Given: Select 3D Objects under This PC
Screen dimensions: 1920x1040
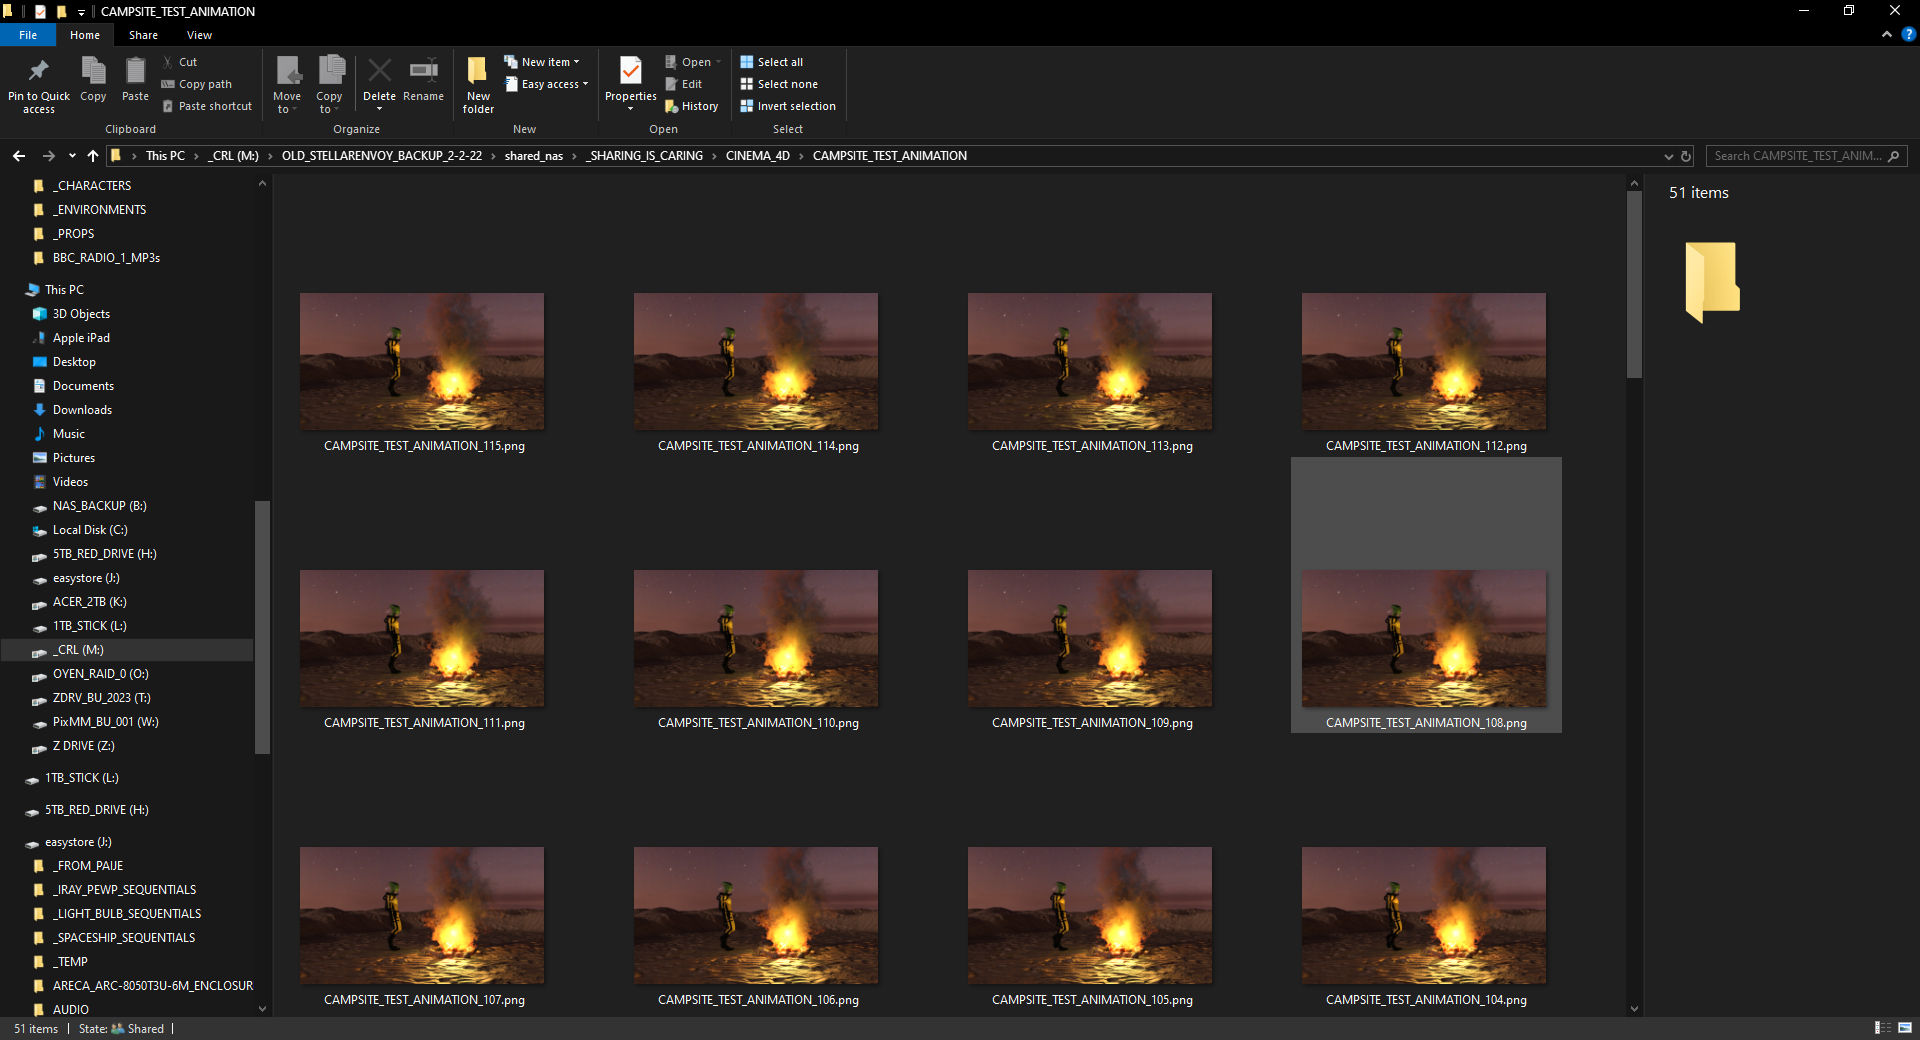Looking at the screenshot, I should [x=81, y=314].
